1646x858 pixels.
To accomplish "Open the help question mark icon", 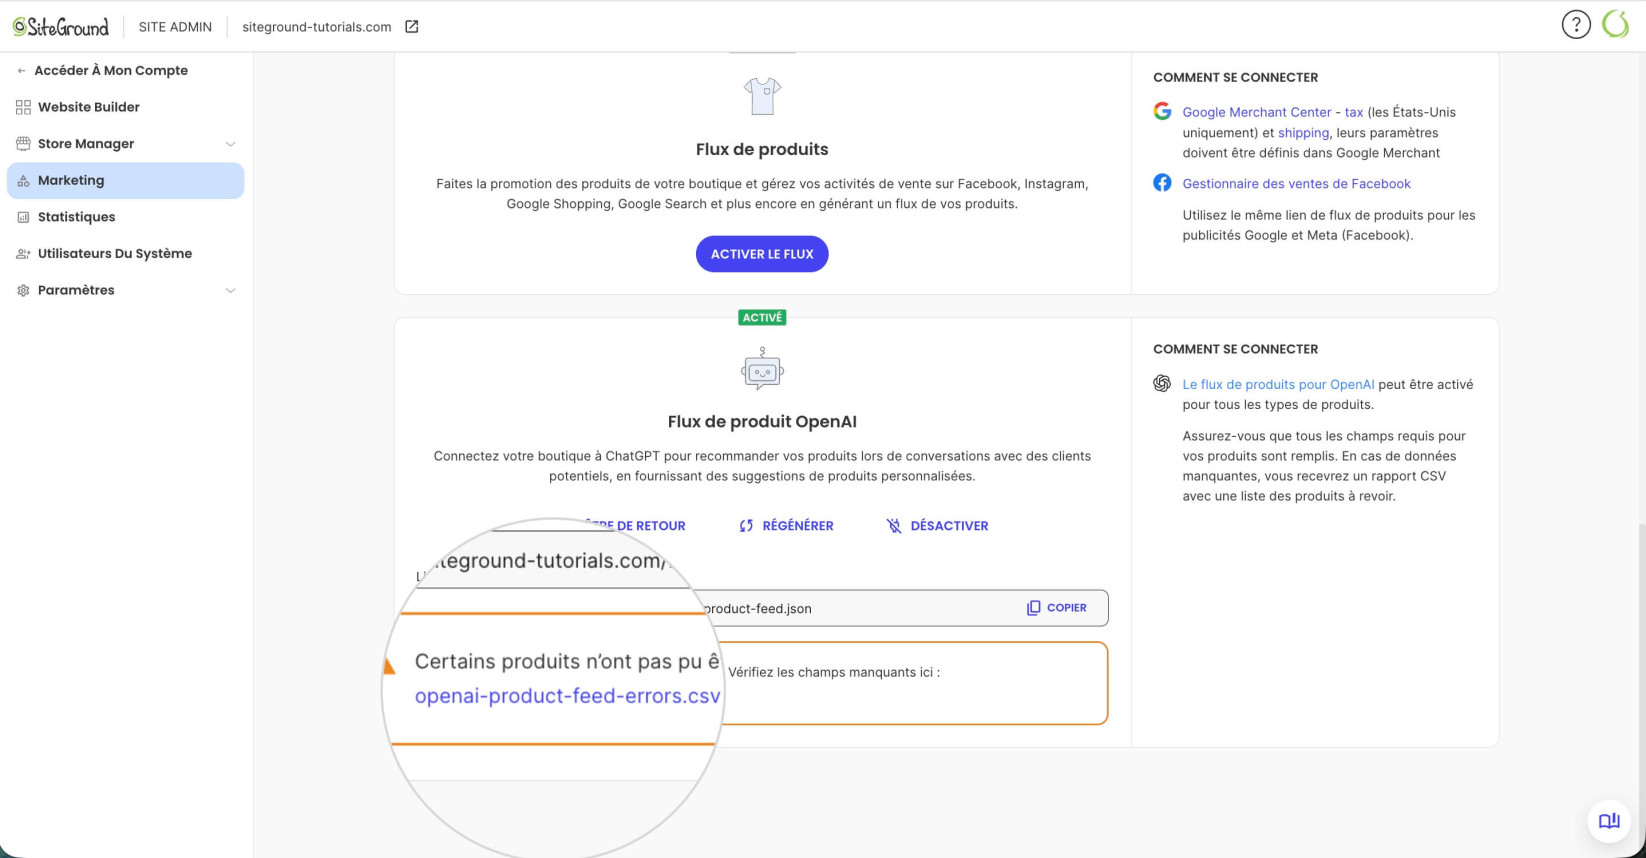I will point(1576,25).
